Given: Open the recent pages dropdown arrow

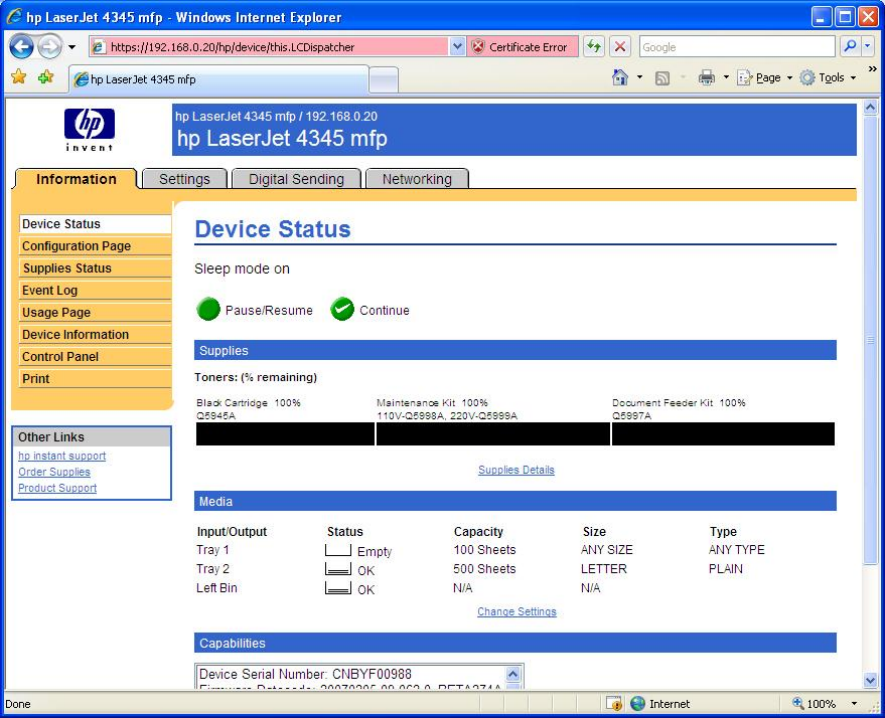Looking at the screenshot, I should [72, 47].
